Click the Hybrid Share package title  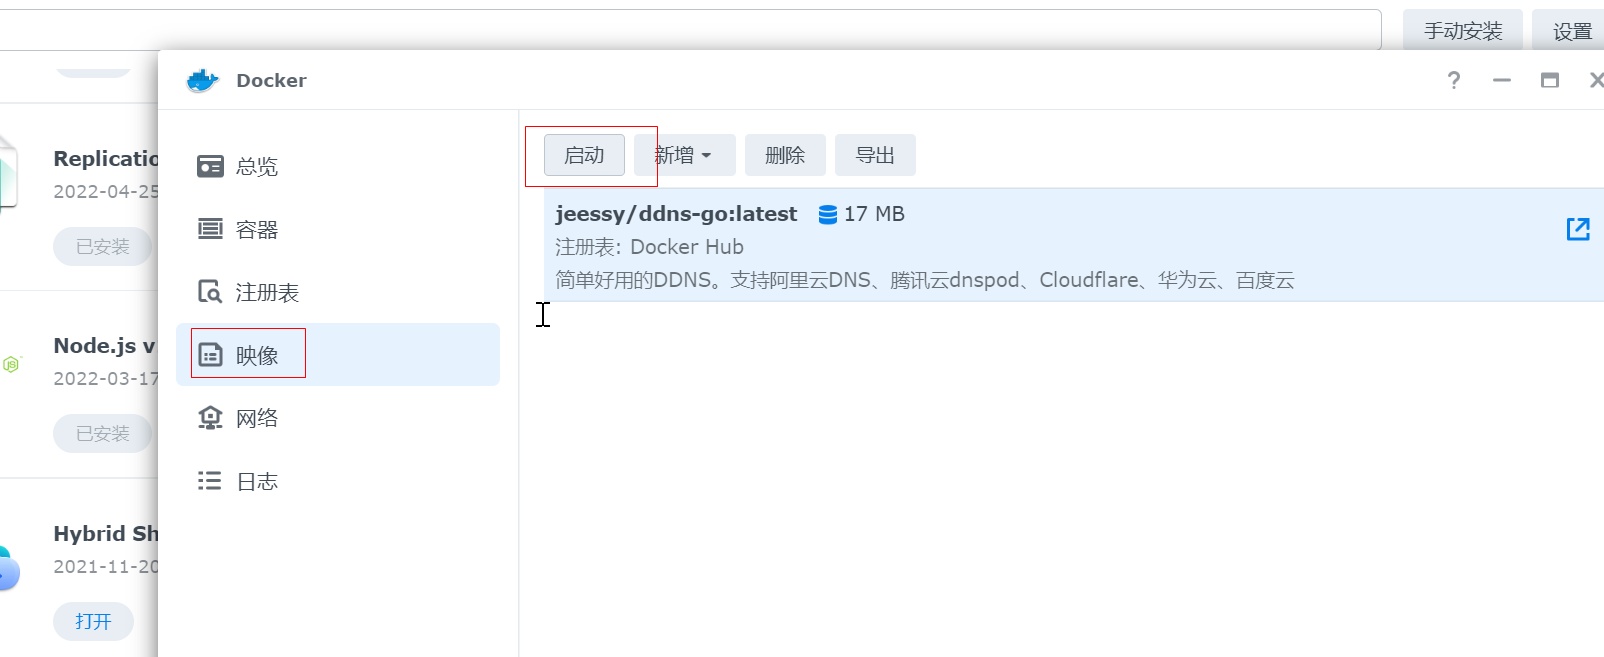106,534
